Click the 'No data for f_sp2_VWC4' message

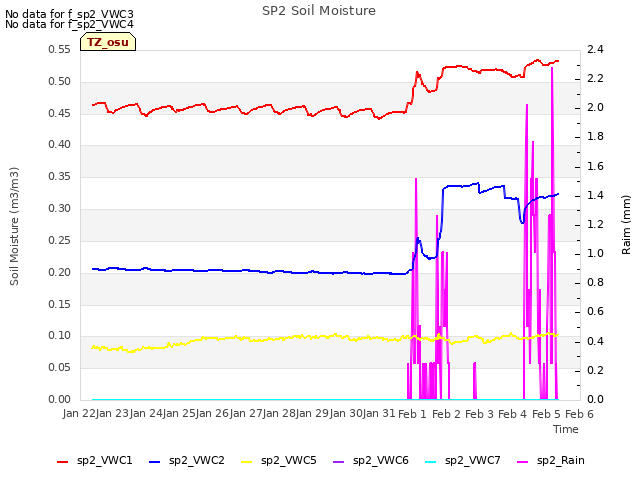[69, 24]
